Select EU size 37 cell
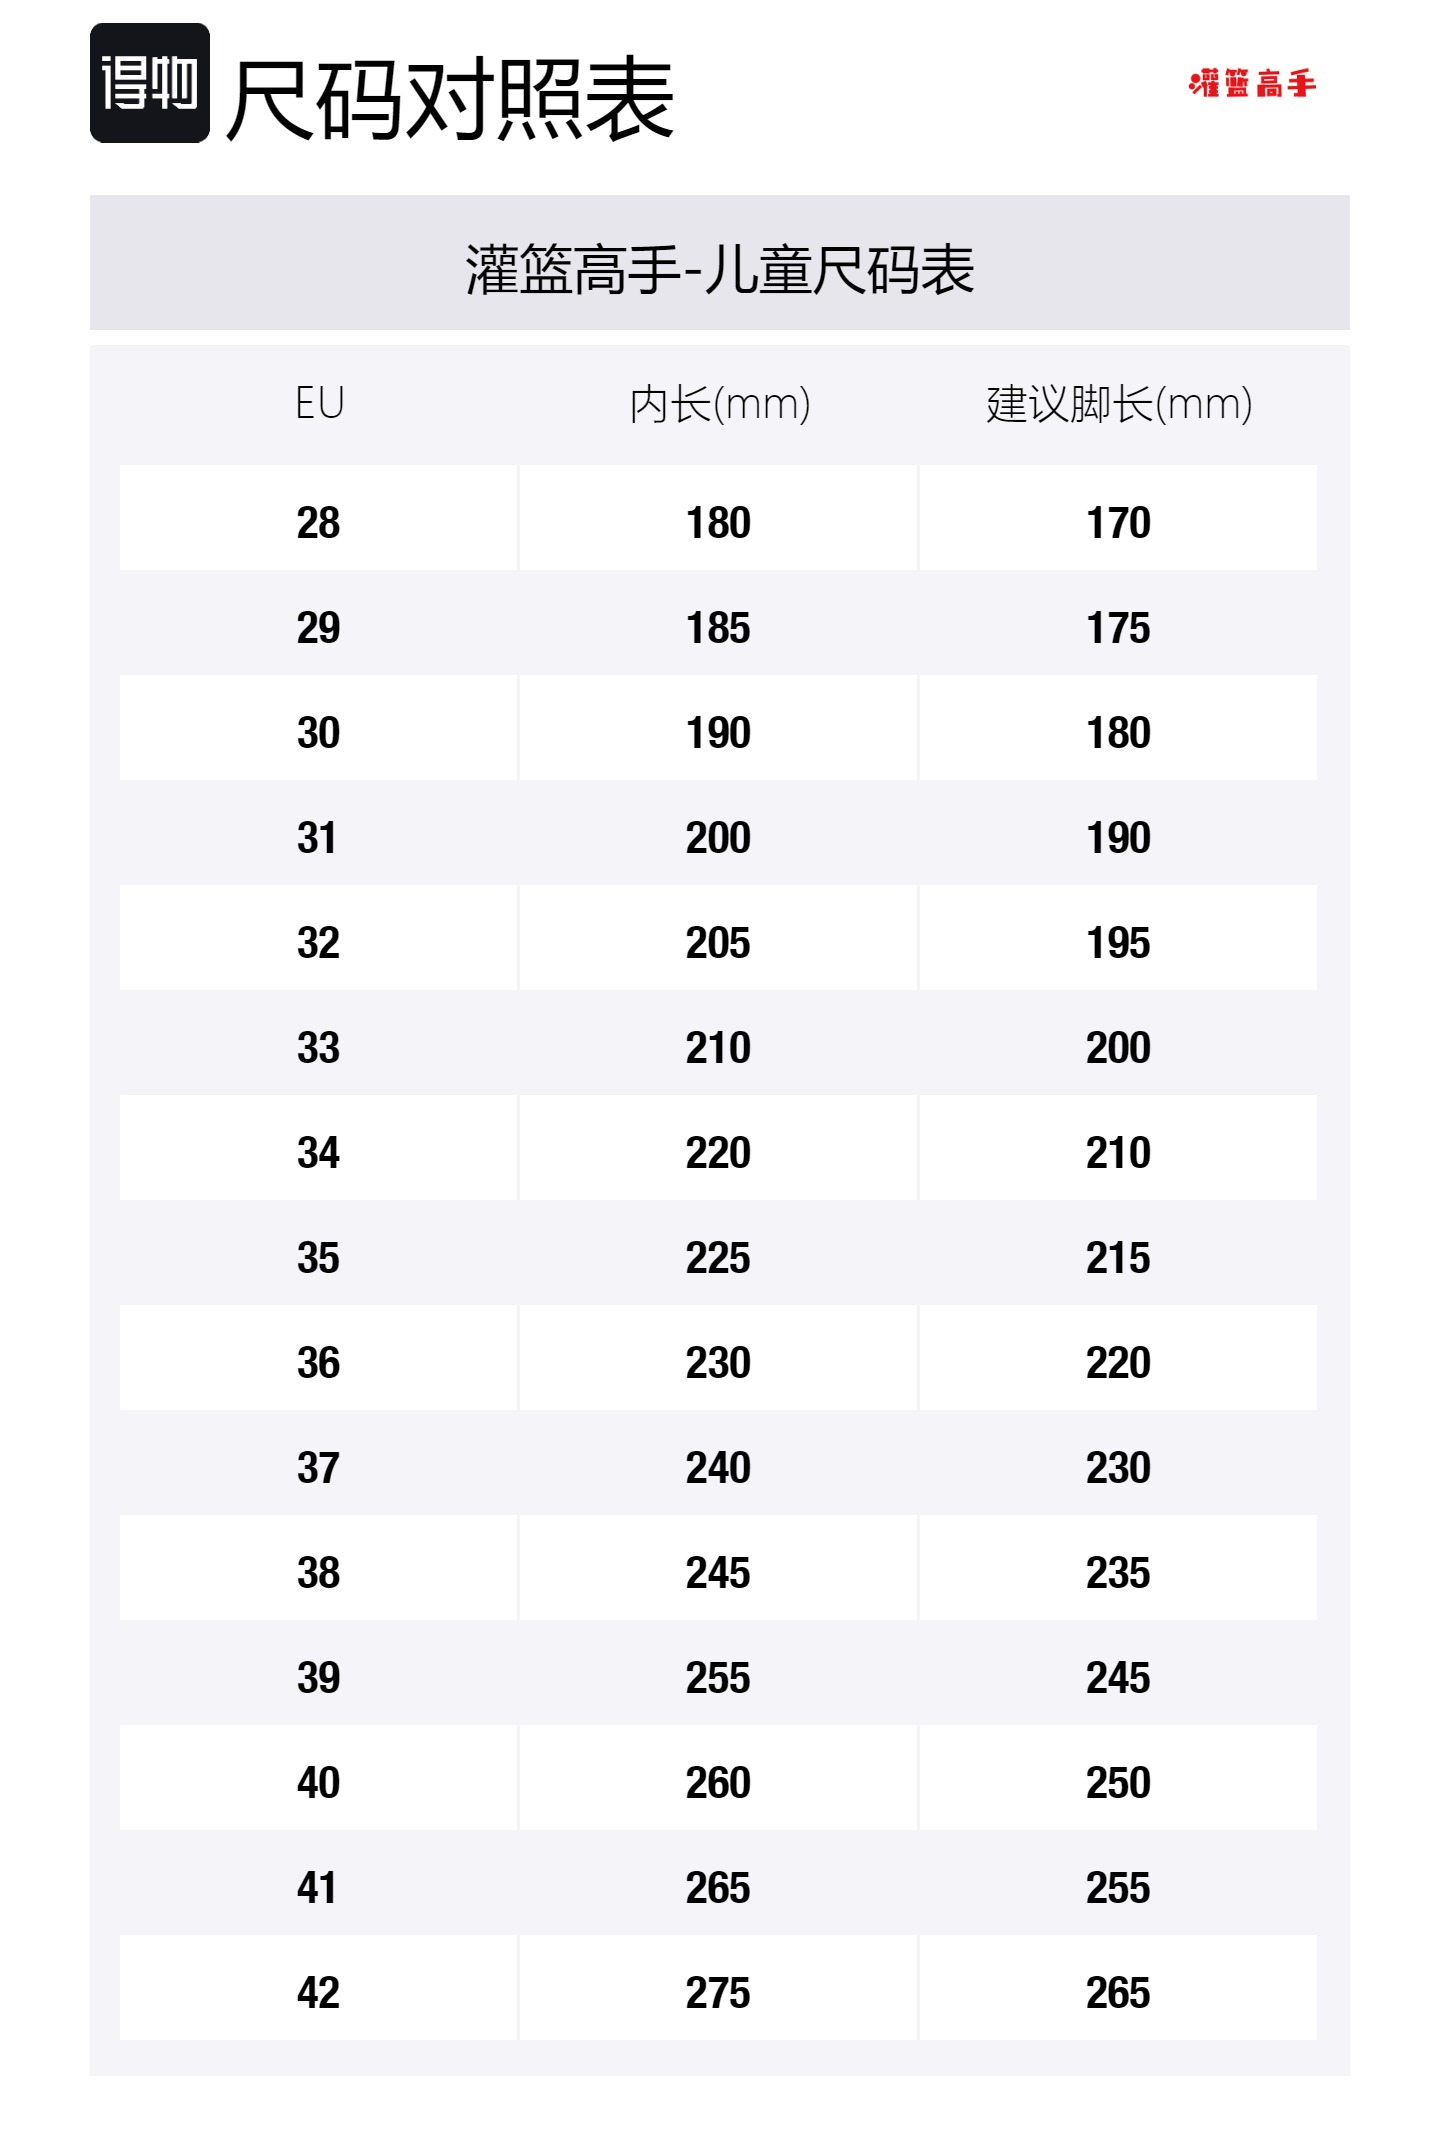1440x2154 pixels. [319, 1467]
